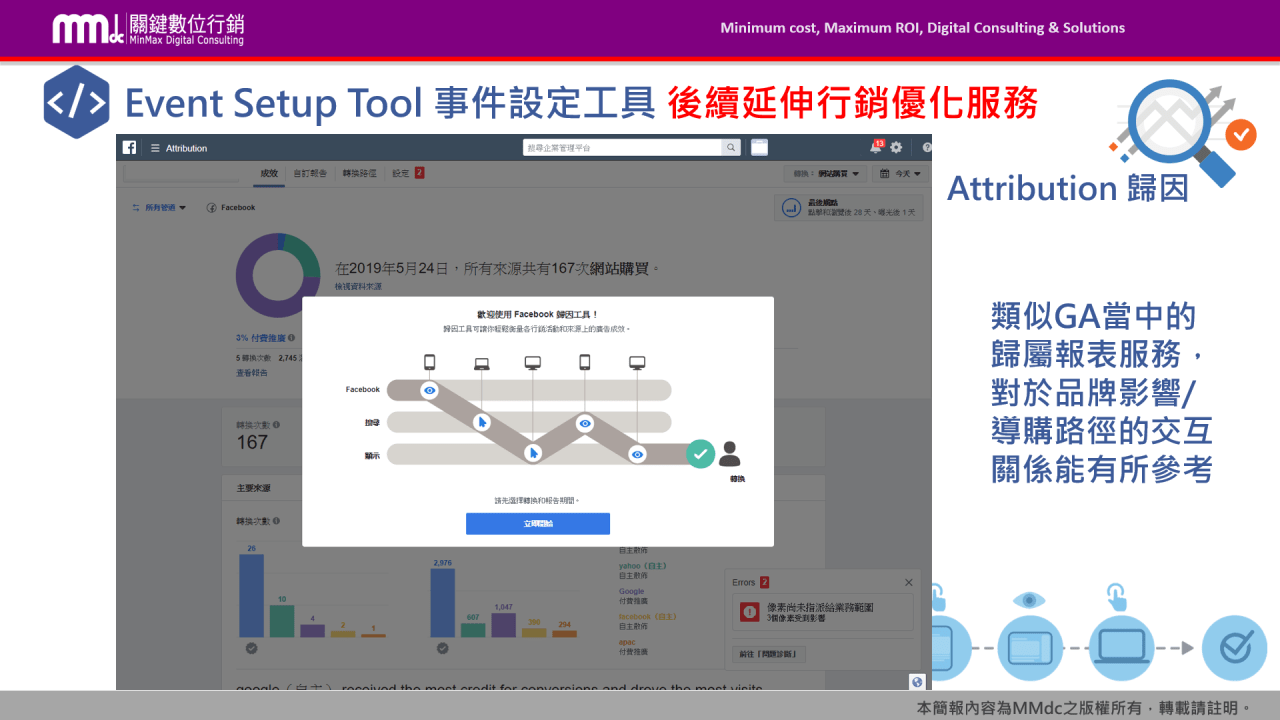Open the settings gear in the top bar

pyautogui.click(x=894, y=147)
